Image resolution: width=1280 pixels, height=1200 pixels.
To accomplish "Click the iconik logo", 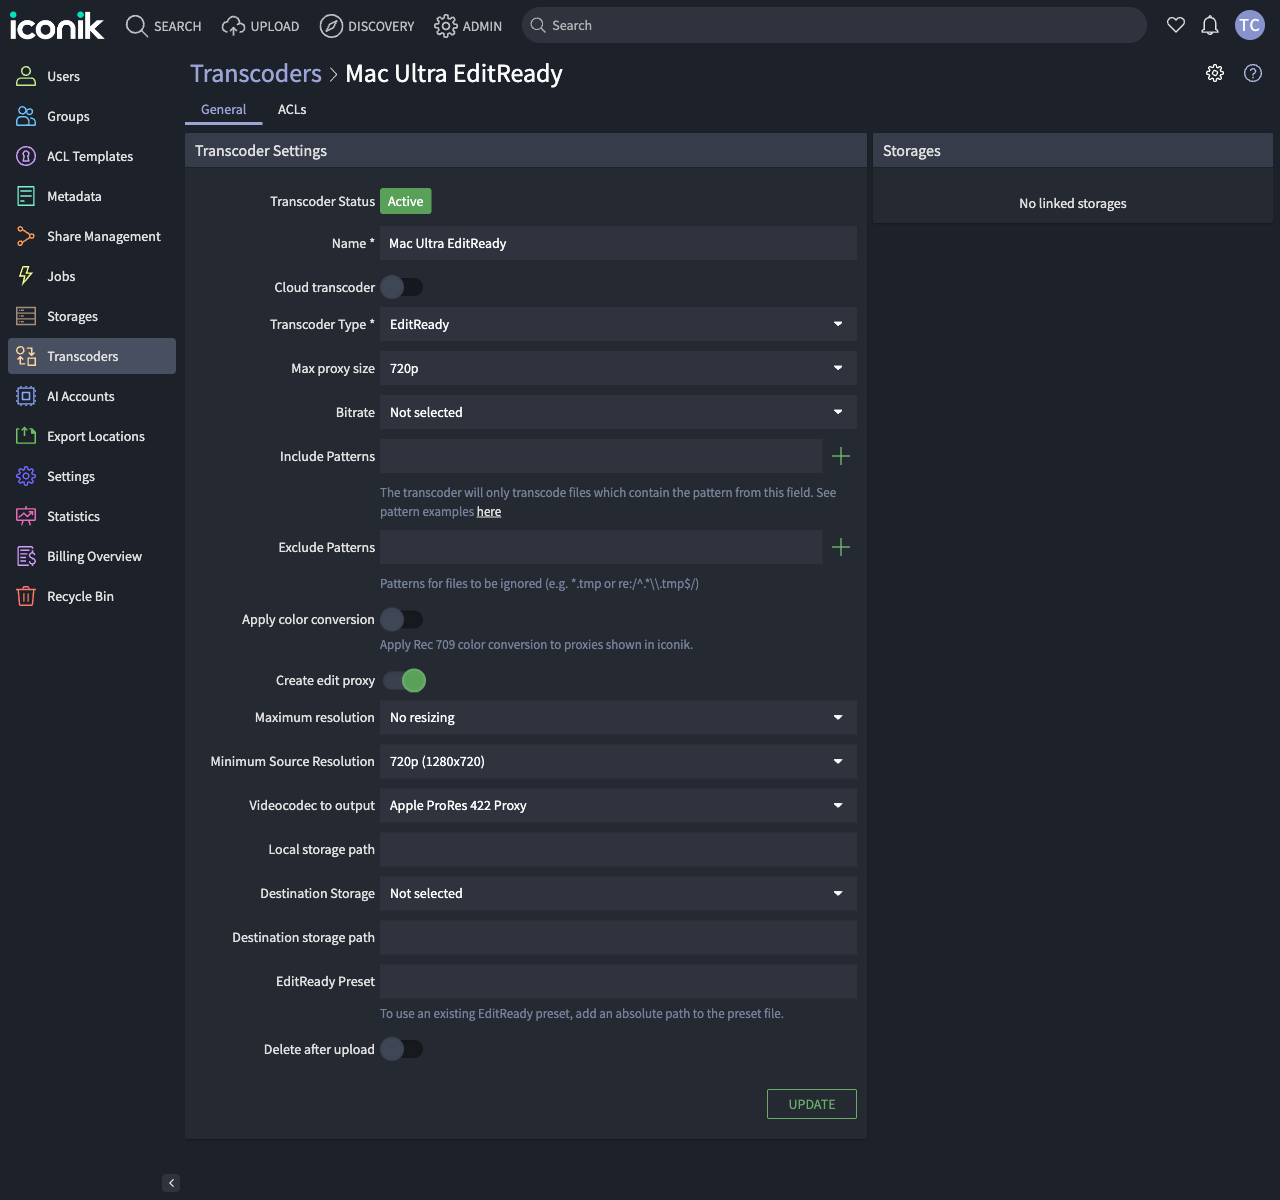I will point(57,26).
